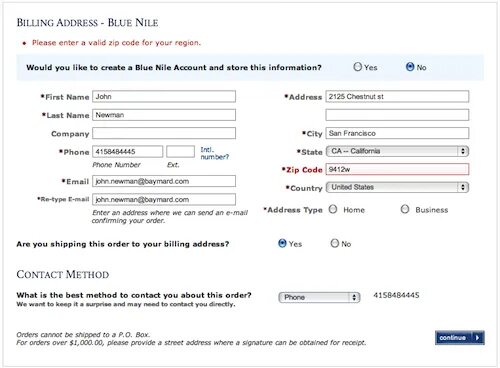Open the Intl. number? link
This screenshot has height=368, width=500.
pos(214,153)
